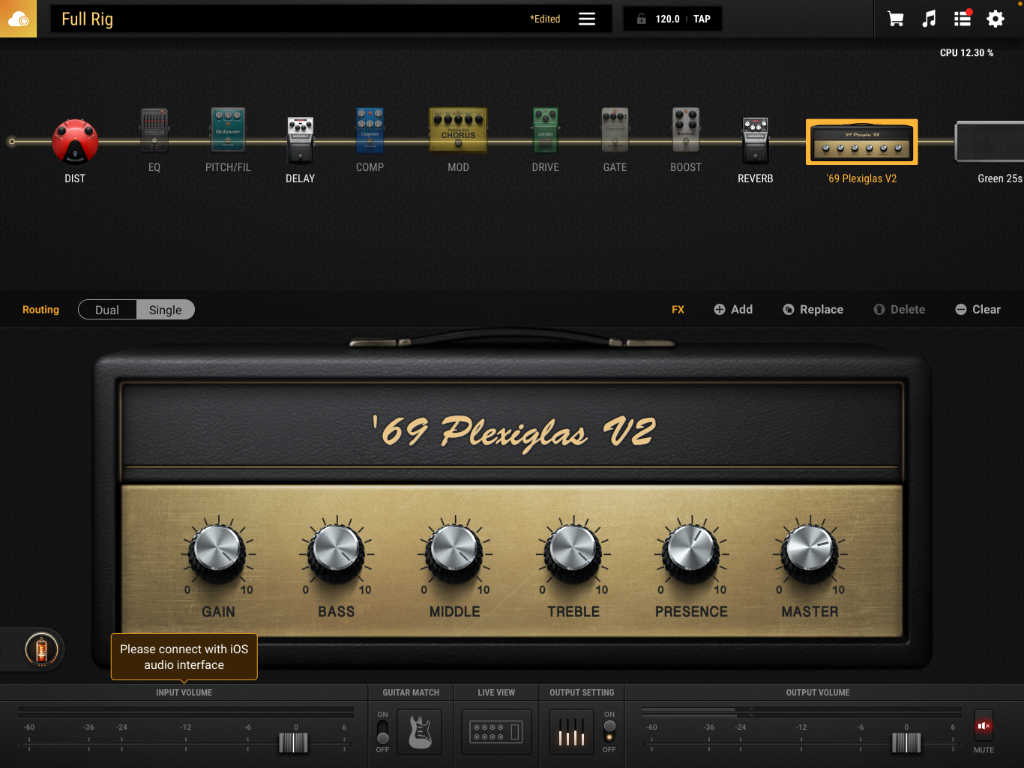Click the CPU 12.30 % readout
The width and height of the screenshot is (1024, 768).
coord(967,53)
